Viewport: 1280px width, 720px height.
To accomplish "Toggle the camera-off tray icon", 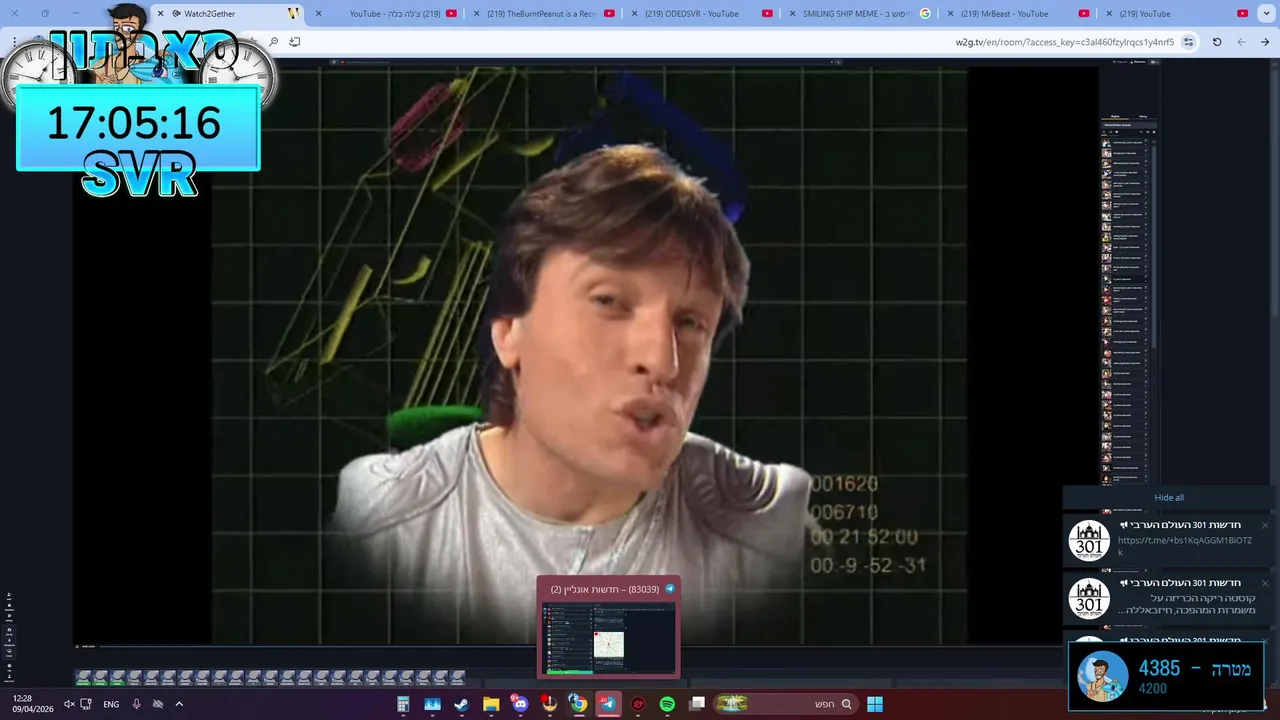I will coord(158,704).
